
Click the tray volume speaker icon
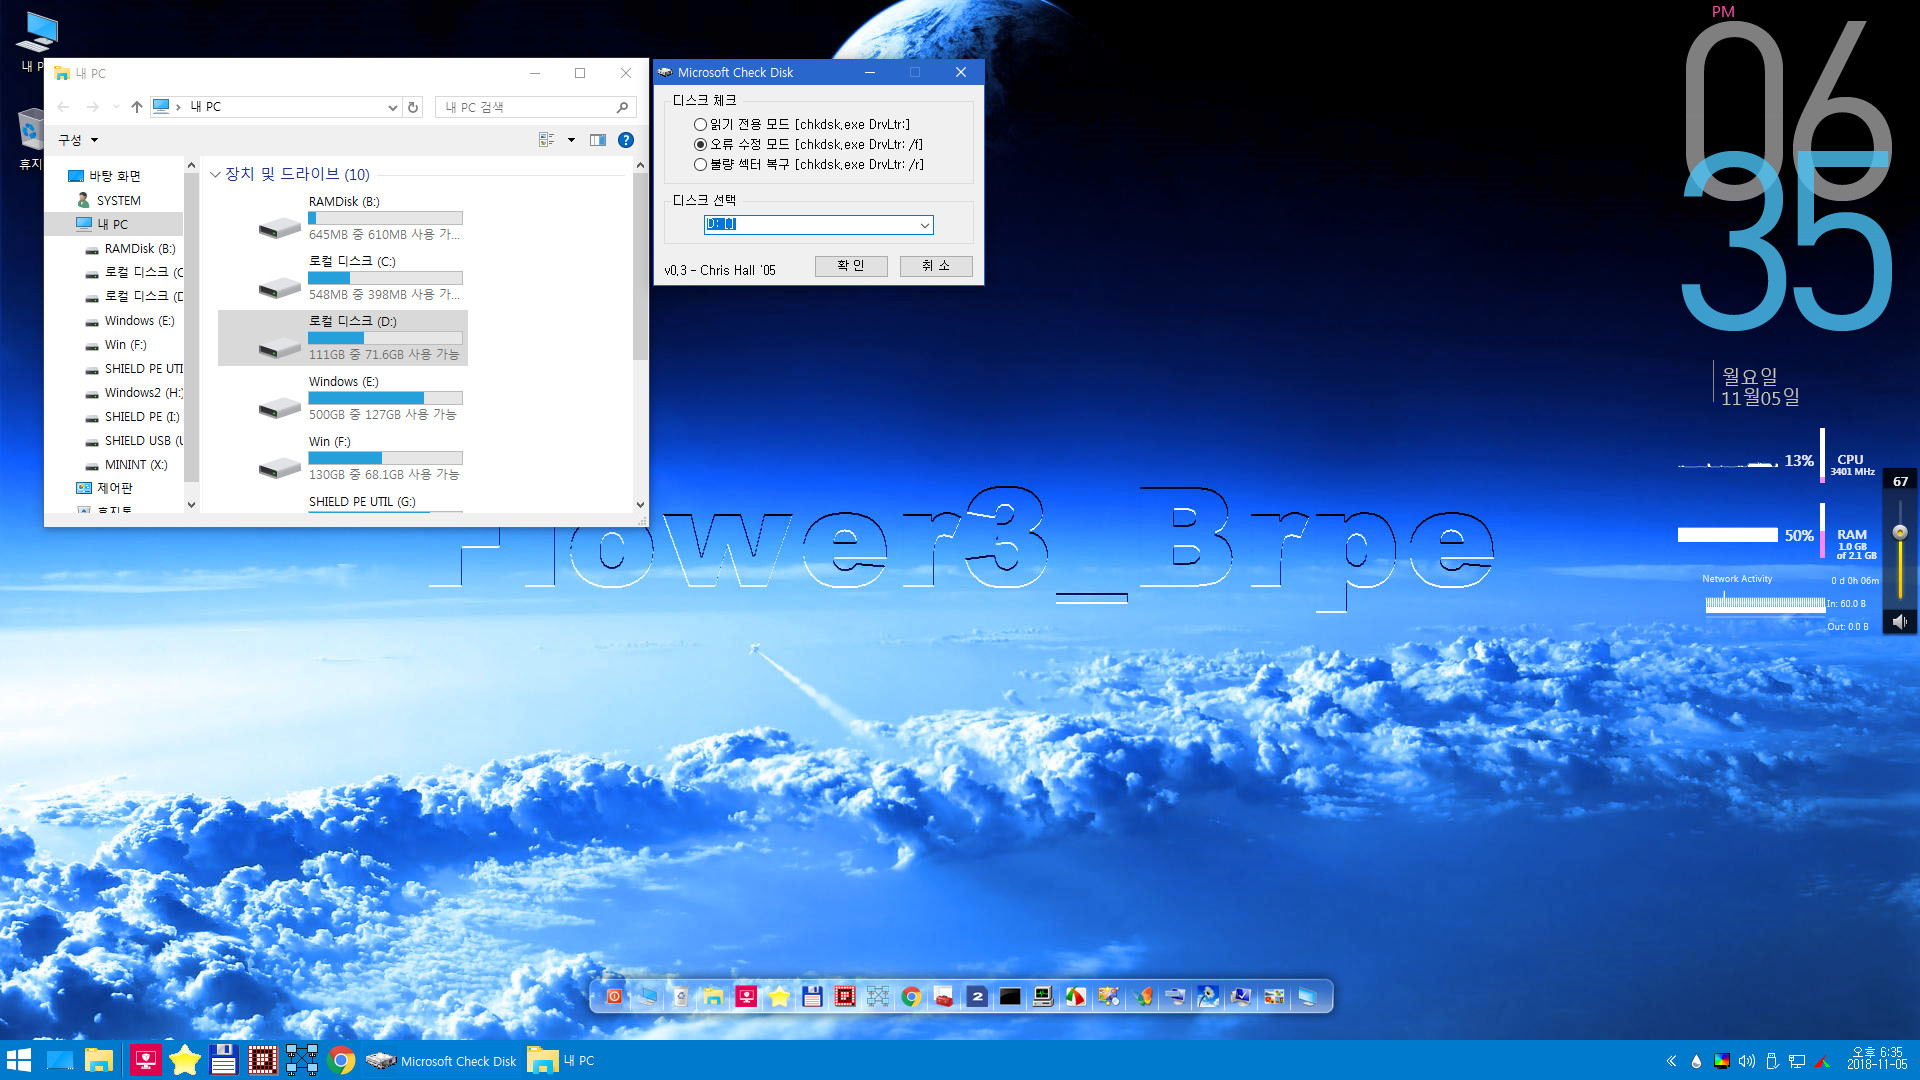[1747, 1061]
